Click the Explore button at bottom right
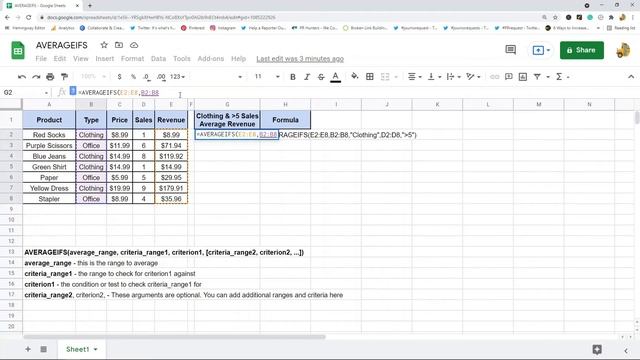Viewport: 640px width, 360px height. point(597,349)
